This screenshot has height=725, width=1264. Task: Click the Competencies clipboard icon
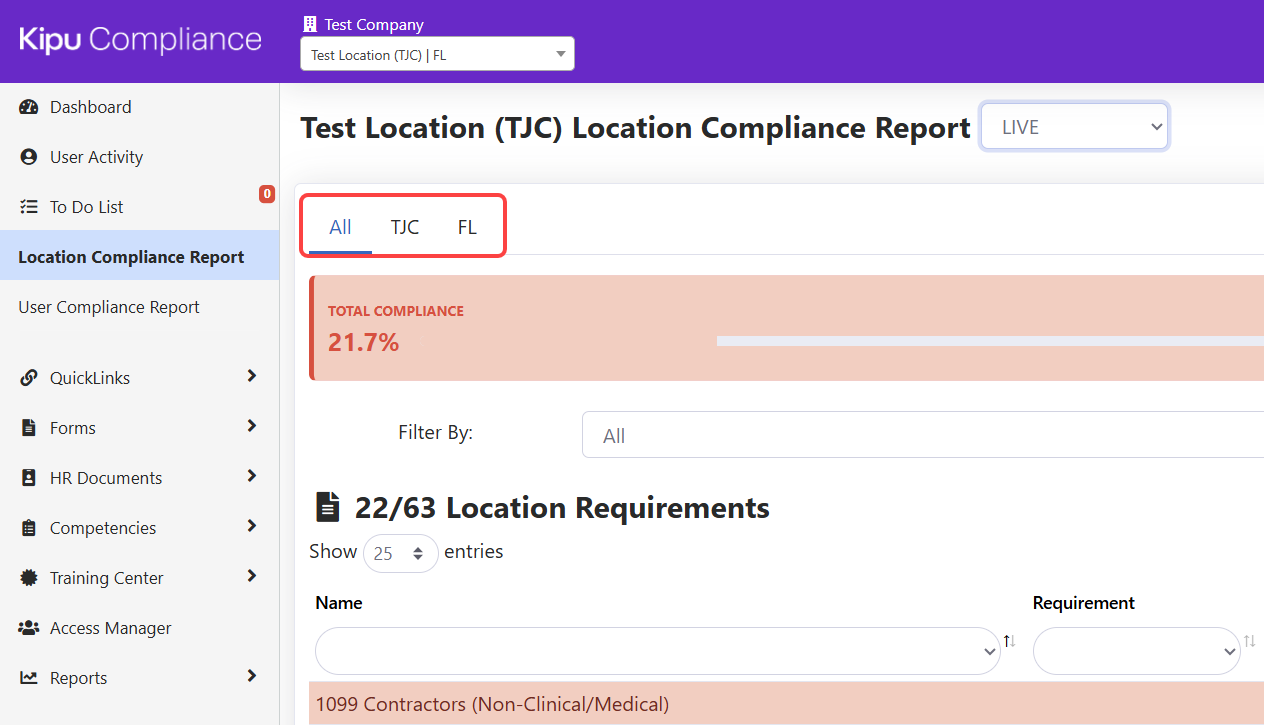point(29,528)
